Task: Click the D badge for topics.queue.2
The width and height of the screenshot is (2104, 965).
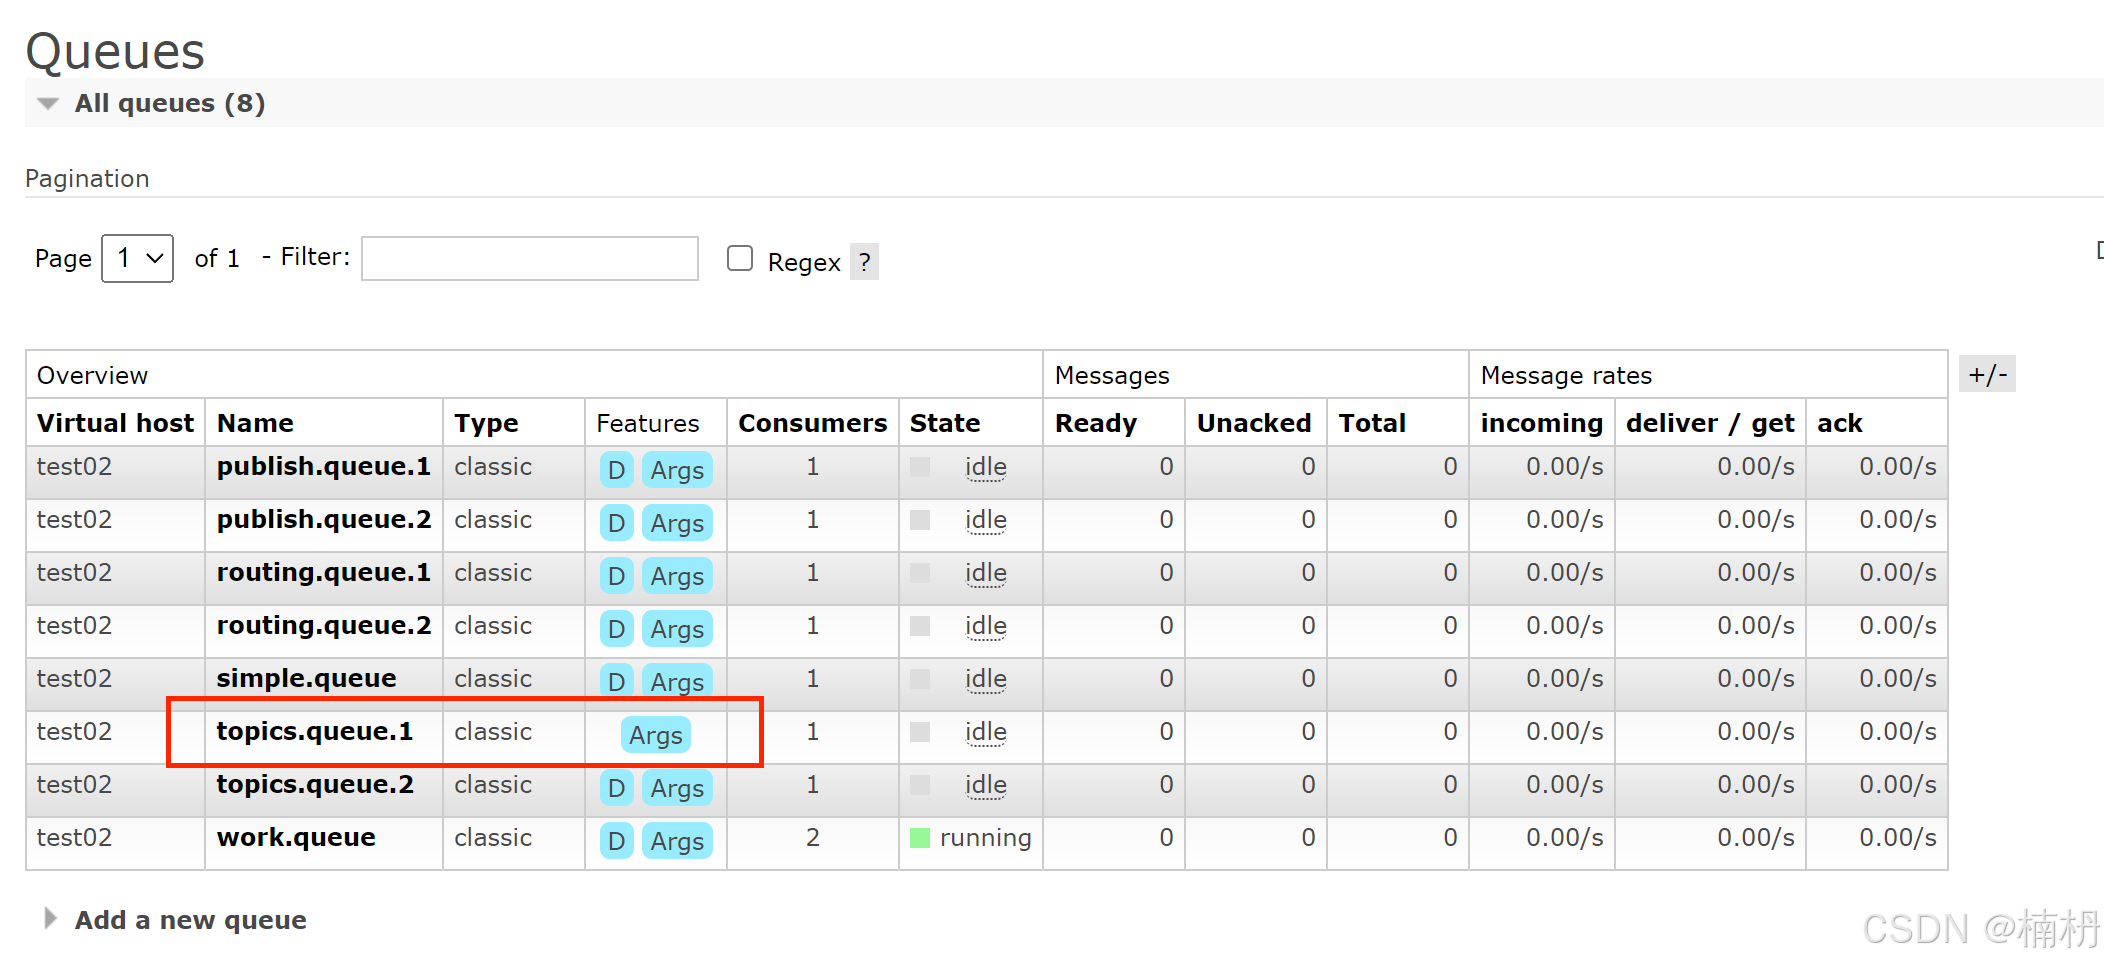Action: coord(616,788)
